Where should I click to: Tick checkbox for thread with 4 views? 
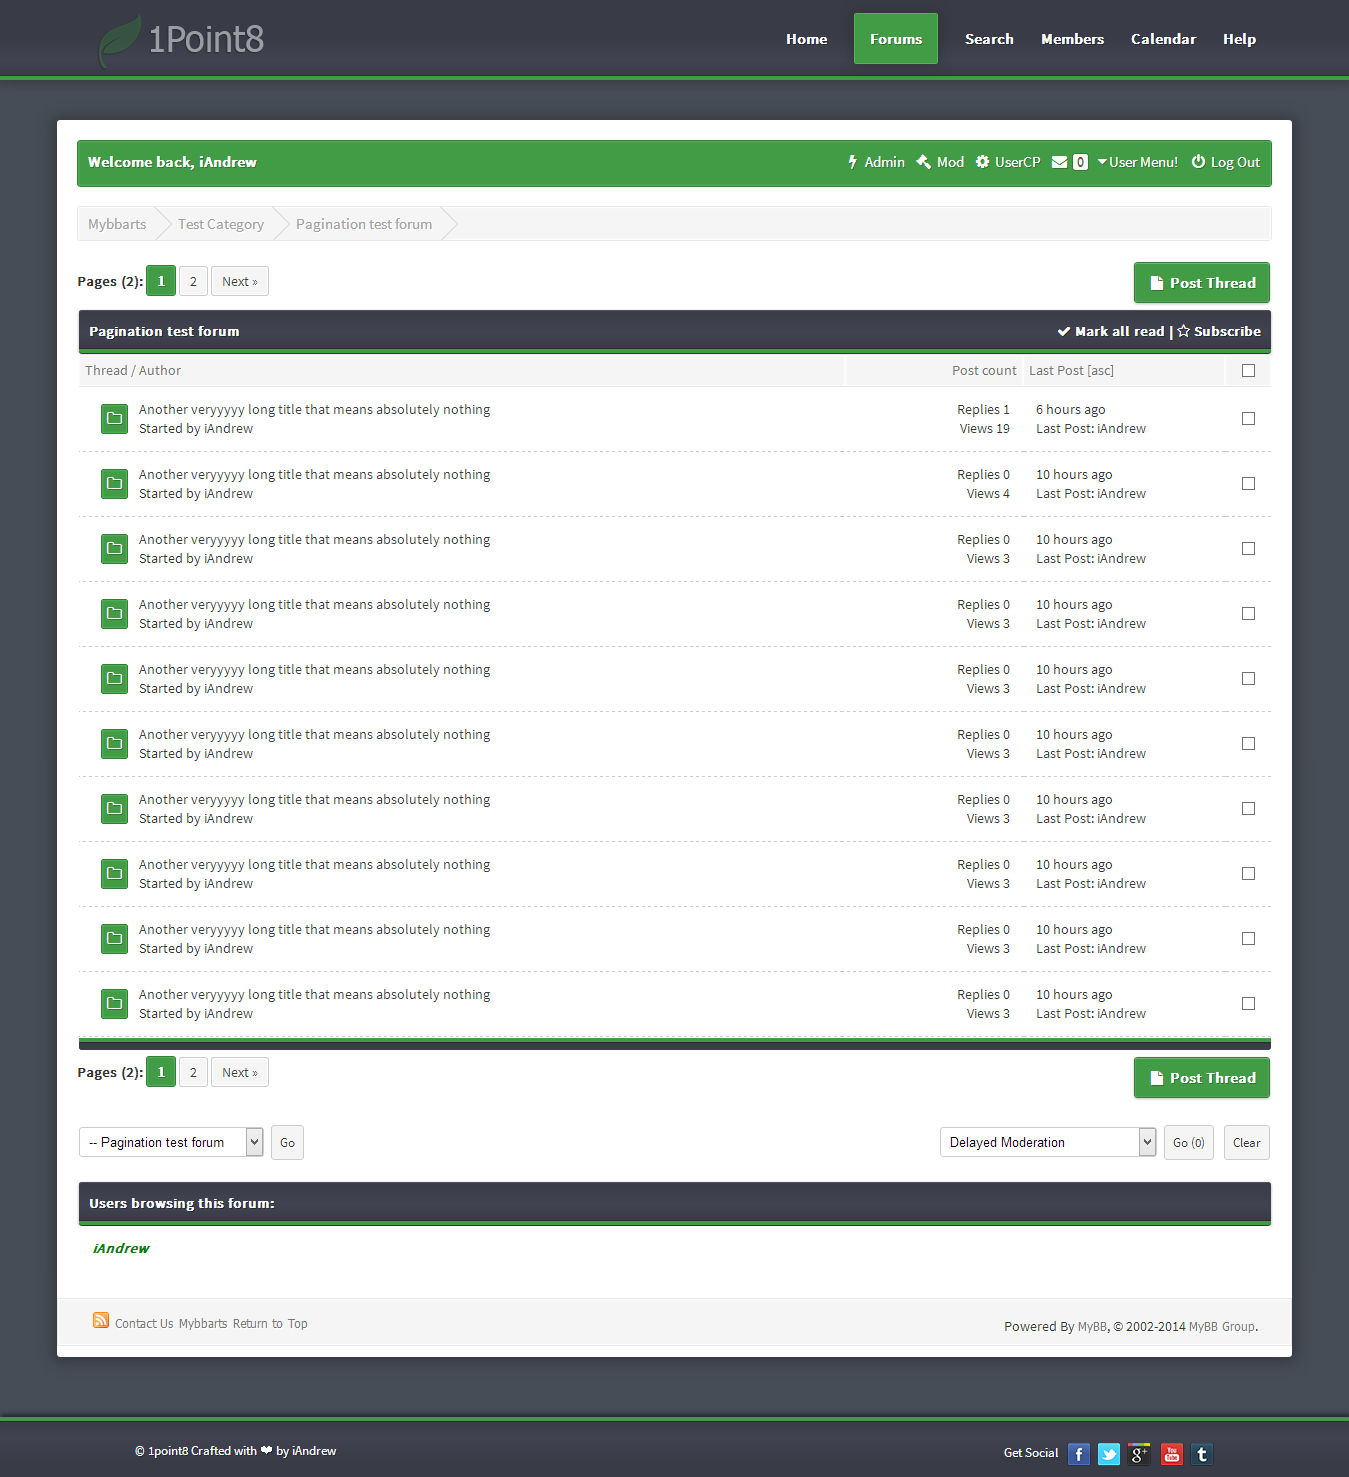coord(1248,484)
